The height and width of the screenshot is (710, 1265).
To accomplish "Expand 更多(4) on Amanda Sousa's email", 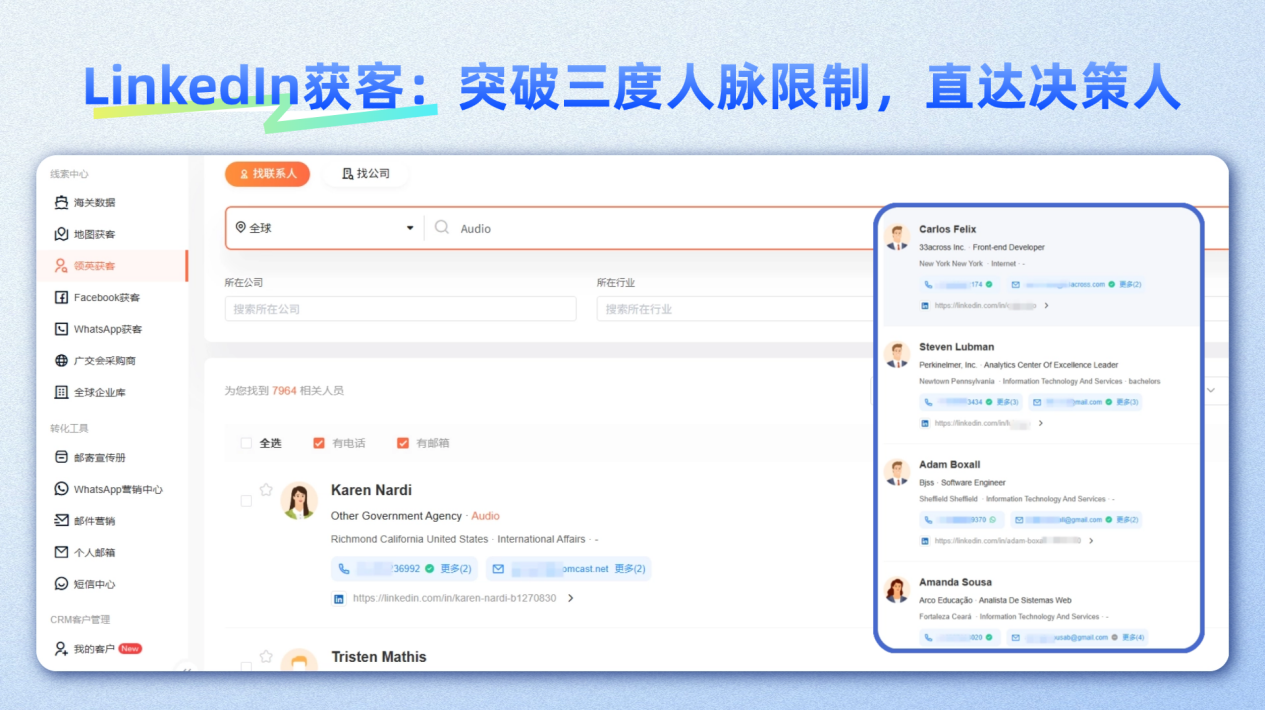I will 1133,637.
